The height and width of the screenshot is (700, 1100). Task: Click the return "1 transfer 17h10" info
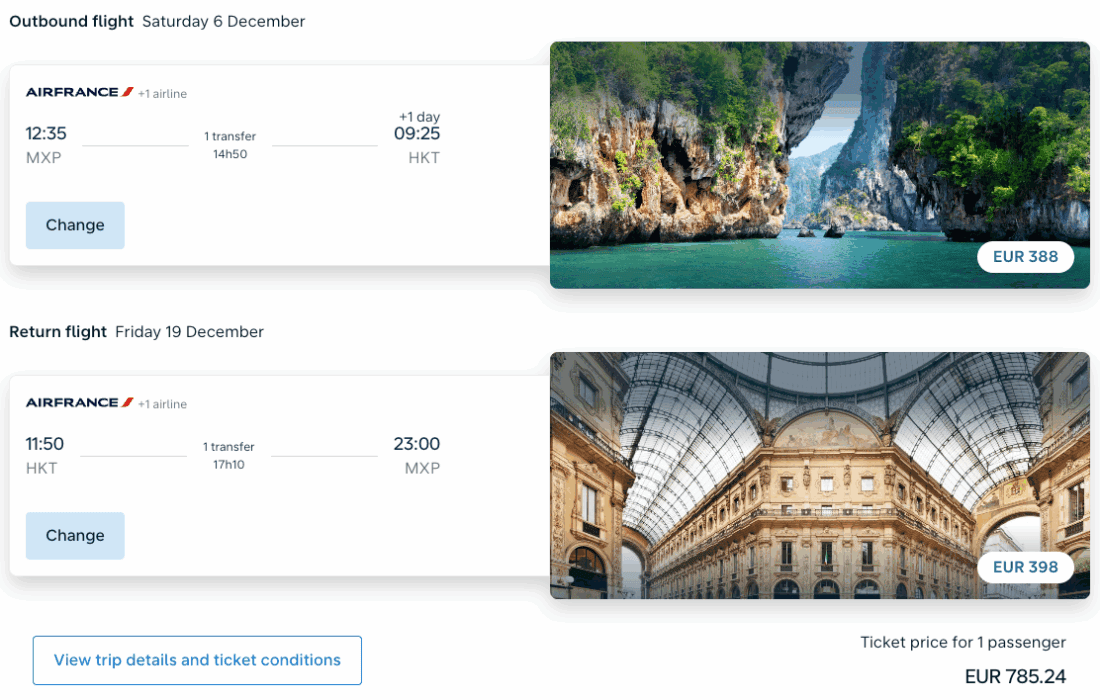[x=229, y=456]
